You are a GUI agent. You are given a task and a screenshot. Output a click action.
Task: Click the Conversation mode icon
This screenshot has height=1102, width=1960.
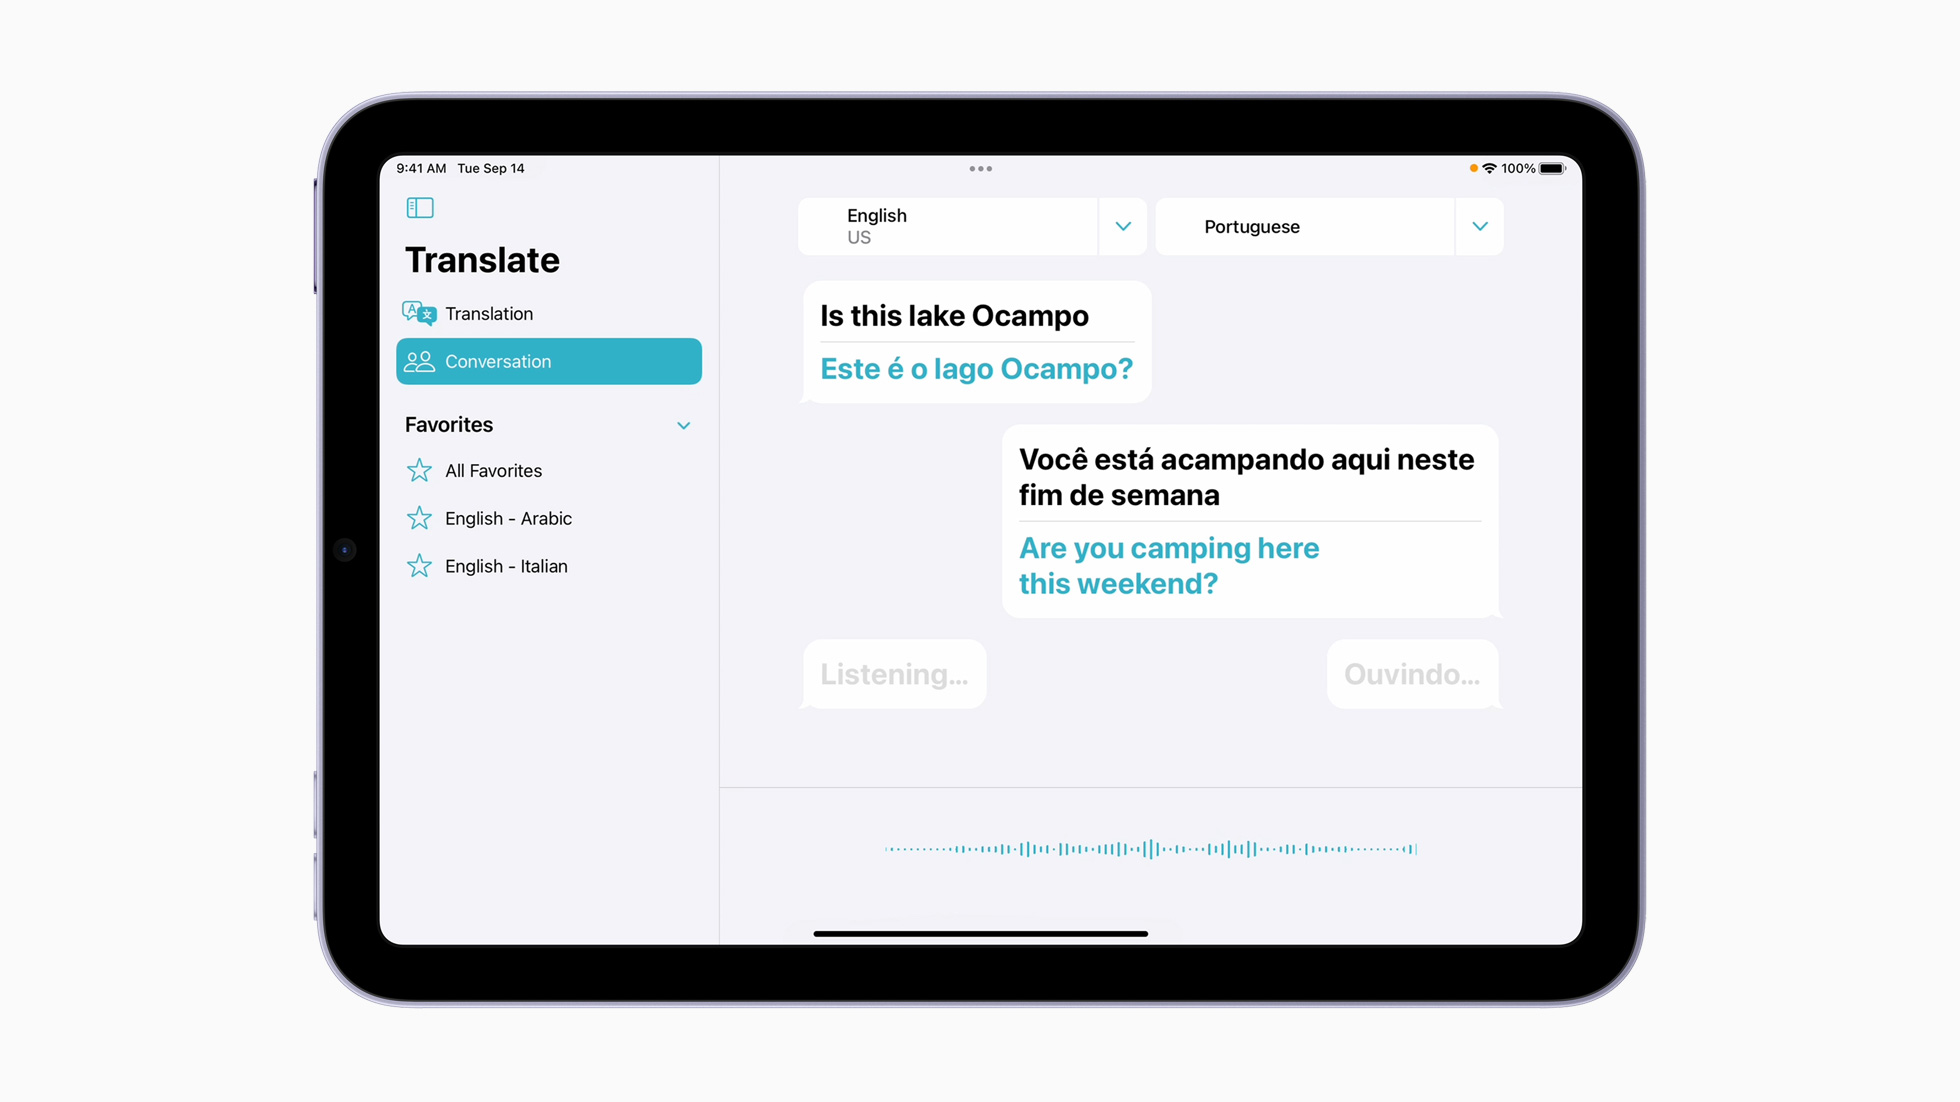pos(421,361)
